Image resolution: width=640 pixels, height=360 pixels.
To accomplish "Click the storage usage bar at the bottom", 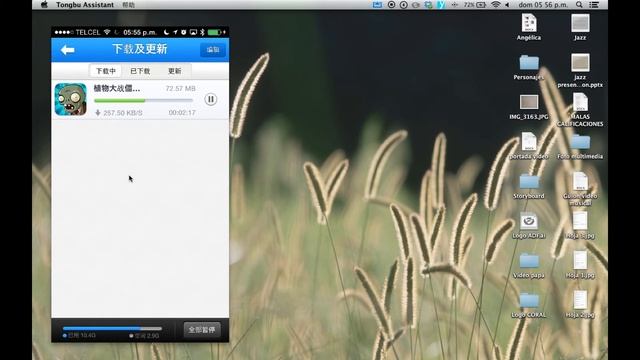I will click(x=112, y=328).
